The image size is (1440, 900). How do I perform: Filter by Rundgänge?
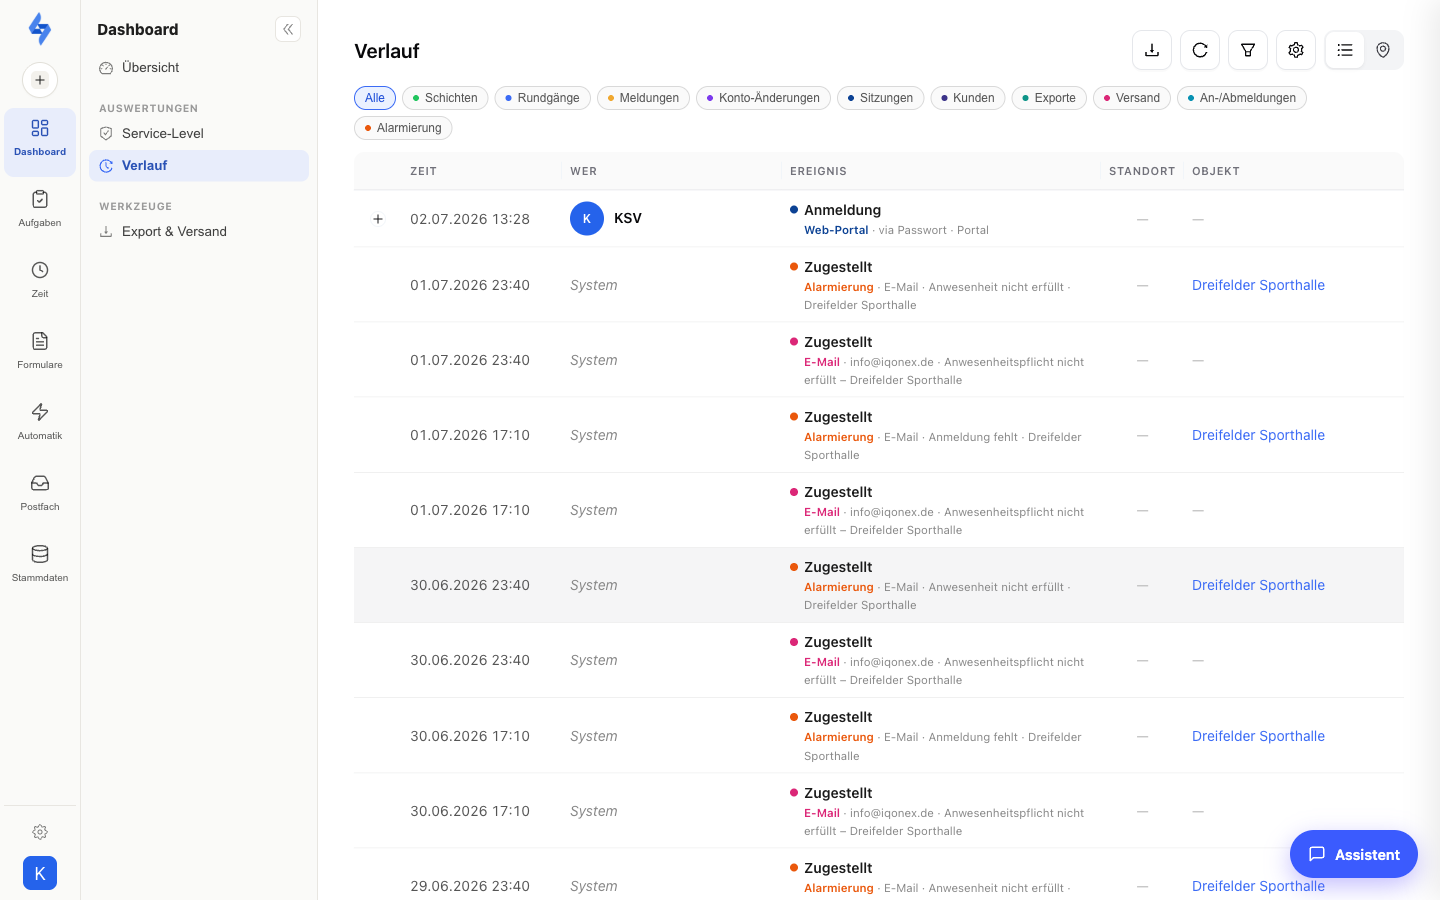543,98
